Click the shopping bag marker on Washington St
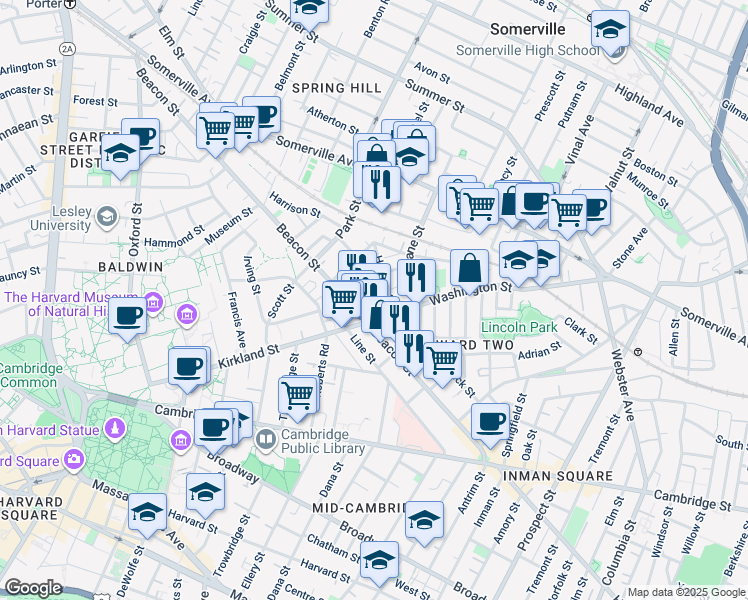Viewport: 748px width, 600px height. click(x=469, y=268)
